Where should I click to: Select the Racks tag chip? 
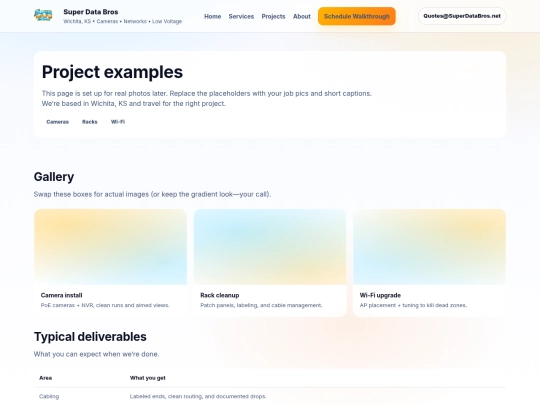(90, 122)
